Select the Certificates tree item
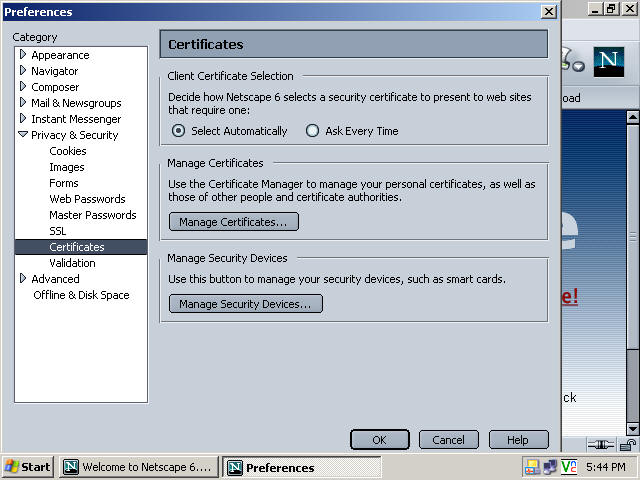Image resolution: width=640 pixels, height=480 pixels. click(x=81, y=247)
